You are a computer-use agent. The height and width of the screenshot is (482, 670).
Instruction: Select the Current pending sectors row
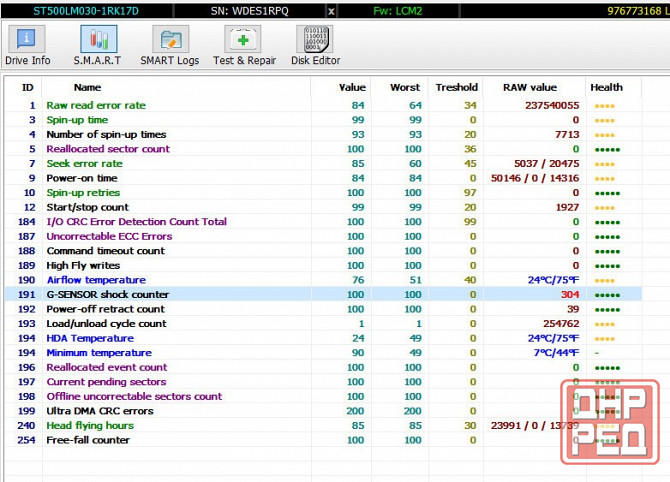323,381
